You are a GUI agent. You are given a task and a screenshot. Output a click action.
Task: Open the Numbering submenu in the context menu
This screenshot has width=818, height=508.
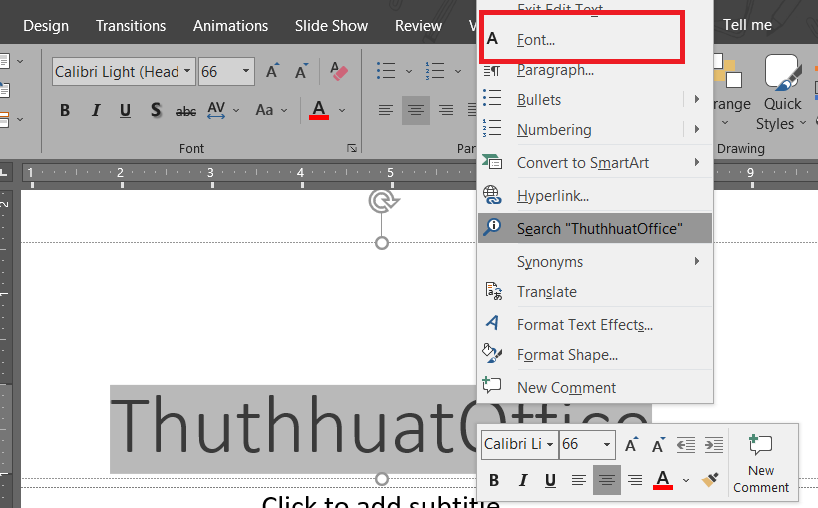tap(595, 129)
